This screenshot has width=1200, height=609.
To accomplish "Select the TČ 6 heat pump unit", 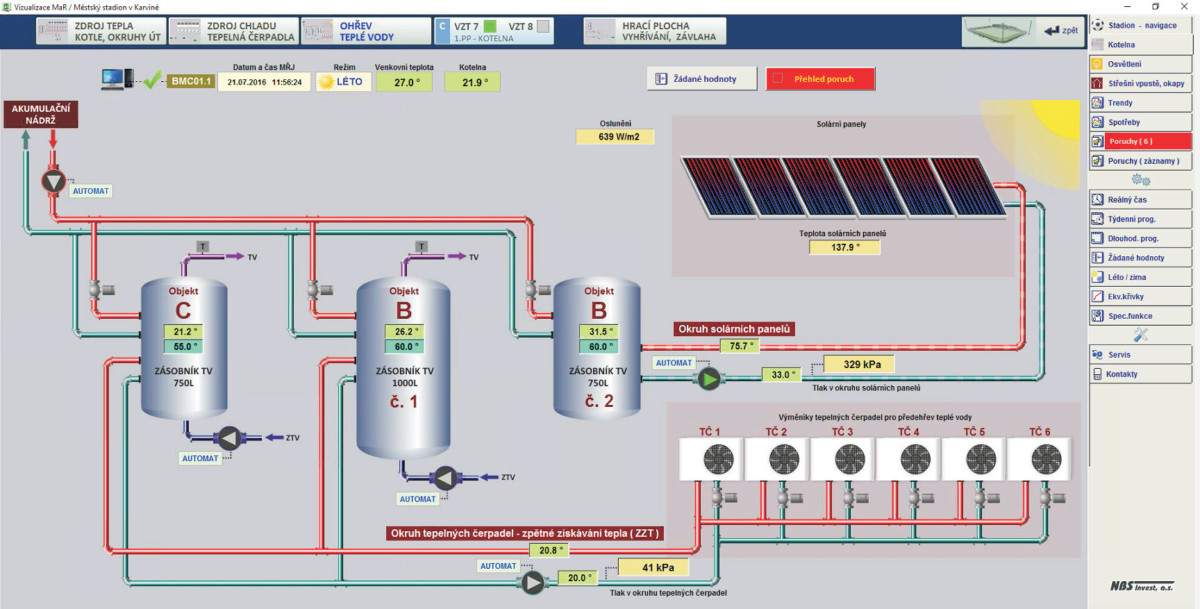I will pyautogui.click(x=1045, y=459).
